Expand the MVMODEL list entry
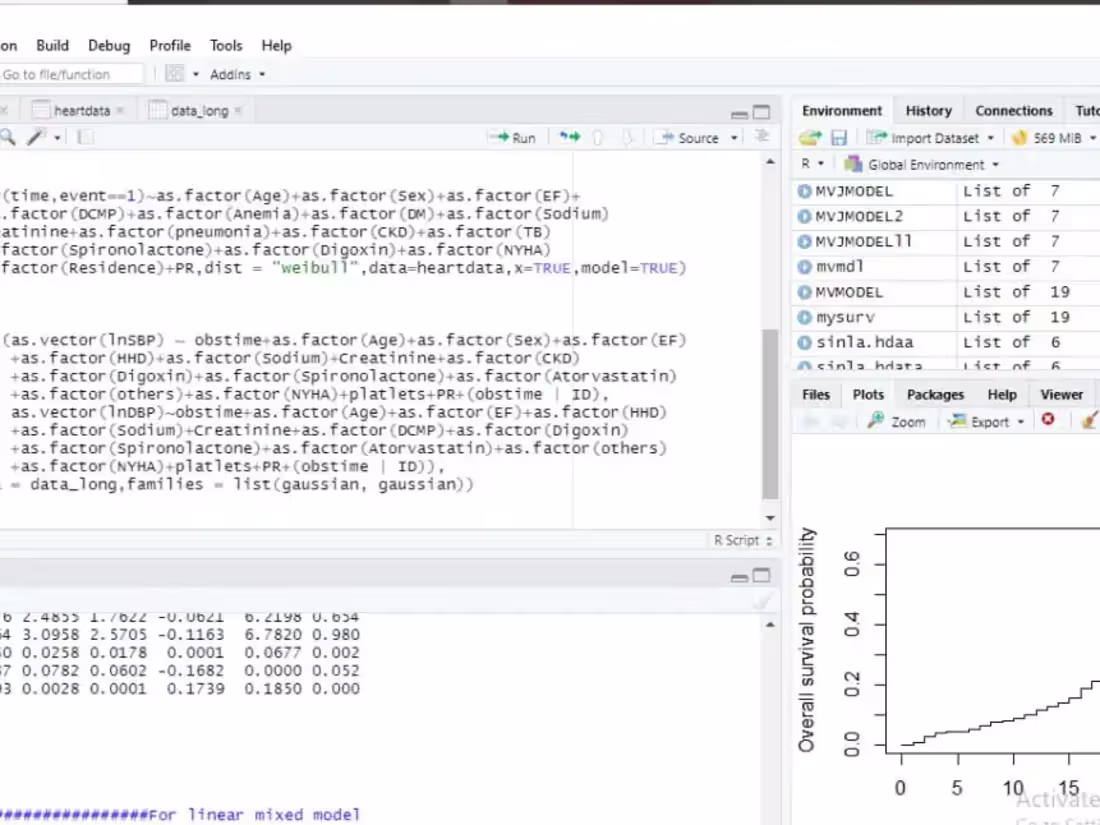 click(x=805, y=292)
